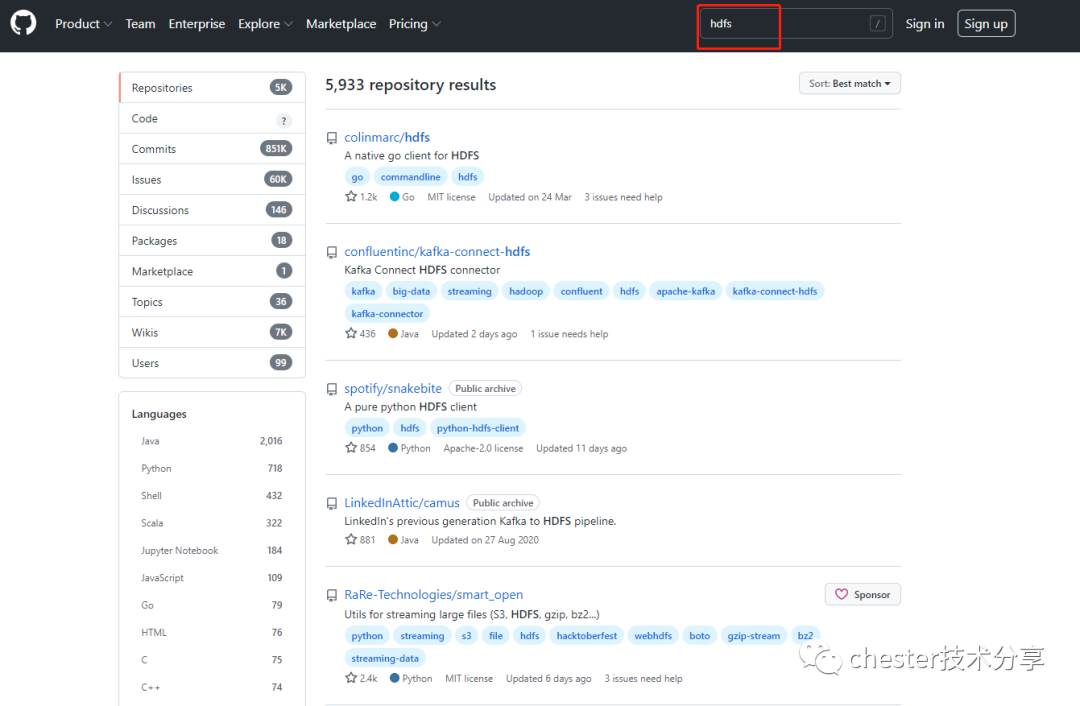Click '3 issues need help' under colinmarc/hdfs
1080x706 pixels.
(623, 197)
